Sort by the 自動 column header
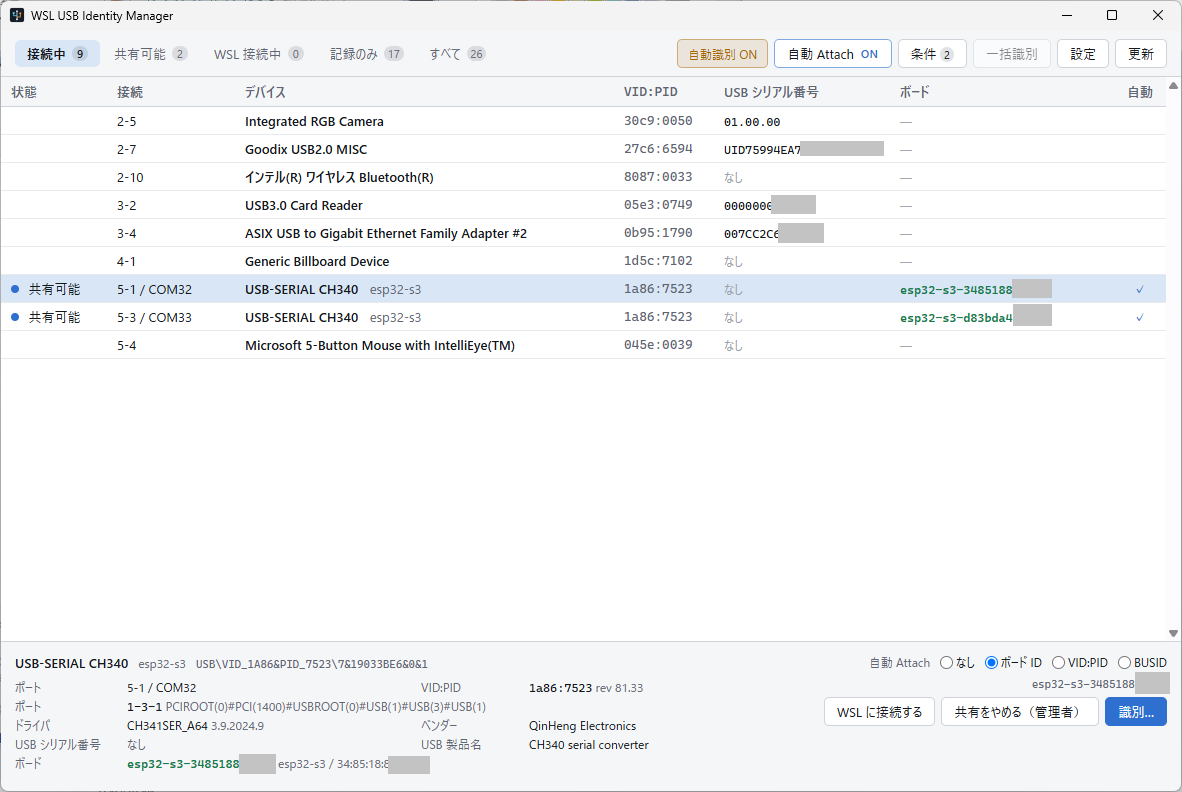 (1140, 92)
